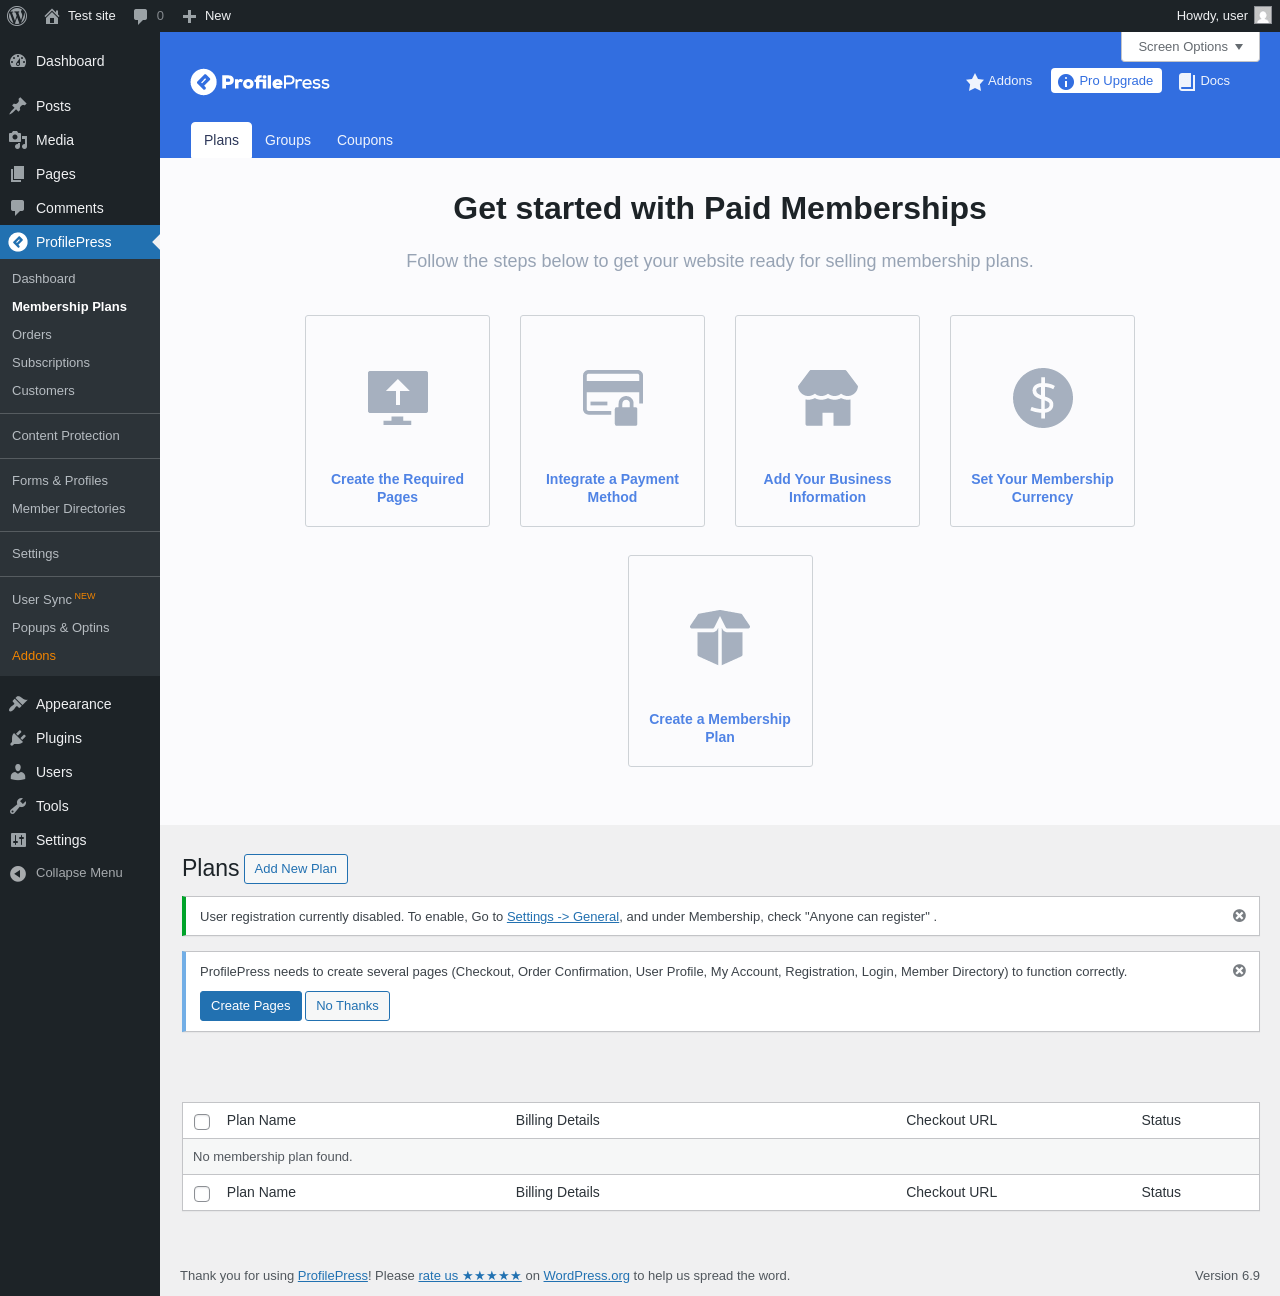Click the Add New Plan button
The image size is (1280, 1296).
coord(296,869)
